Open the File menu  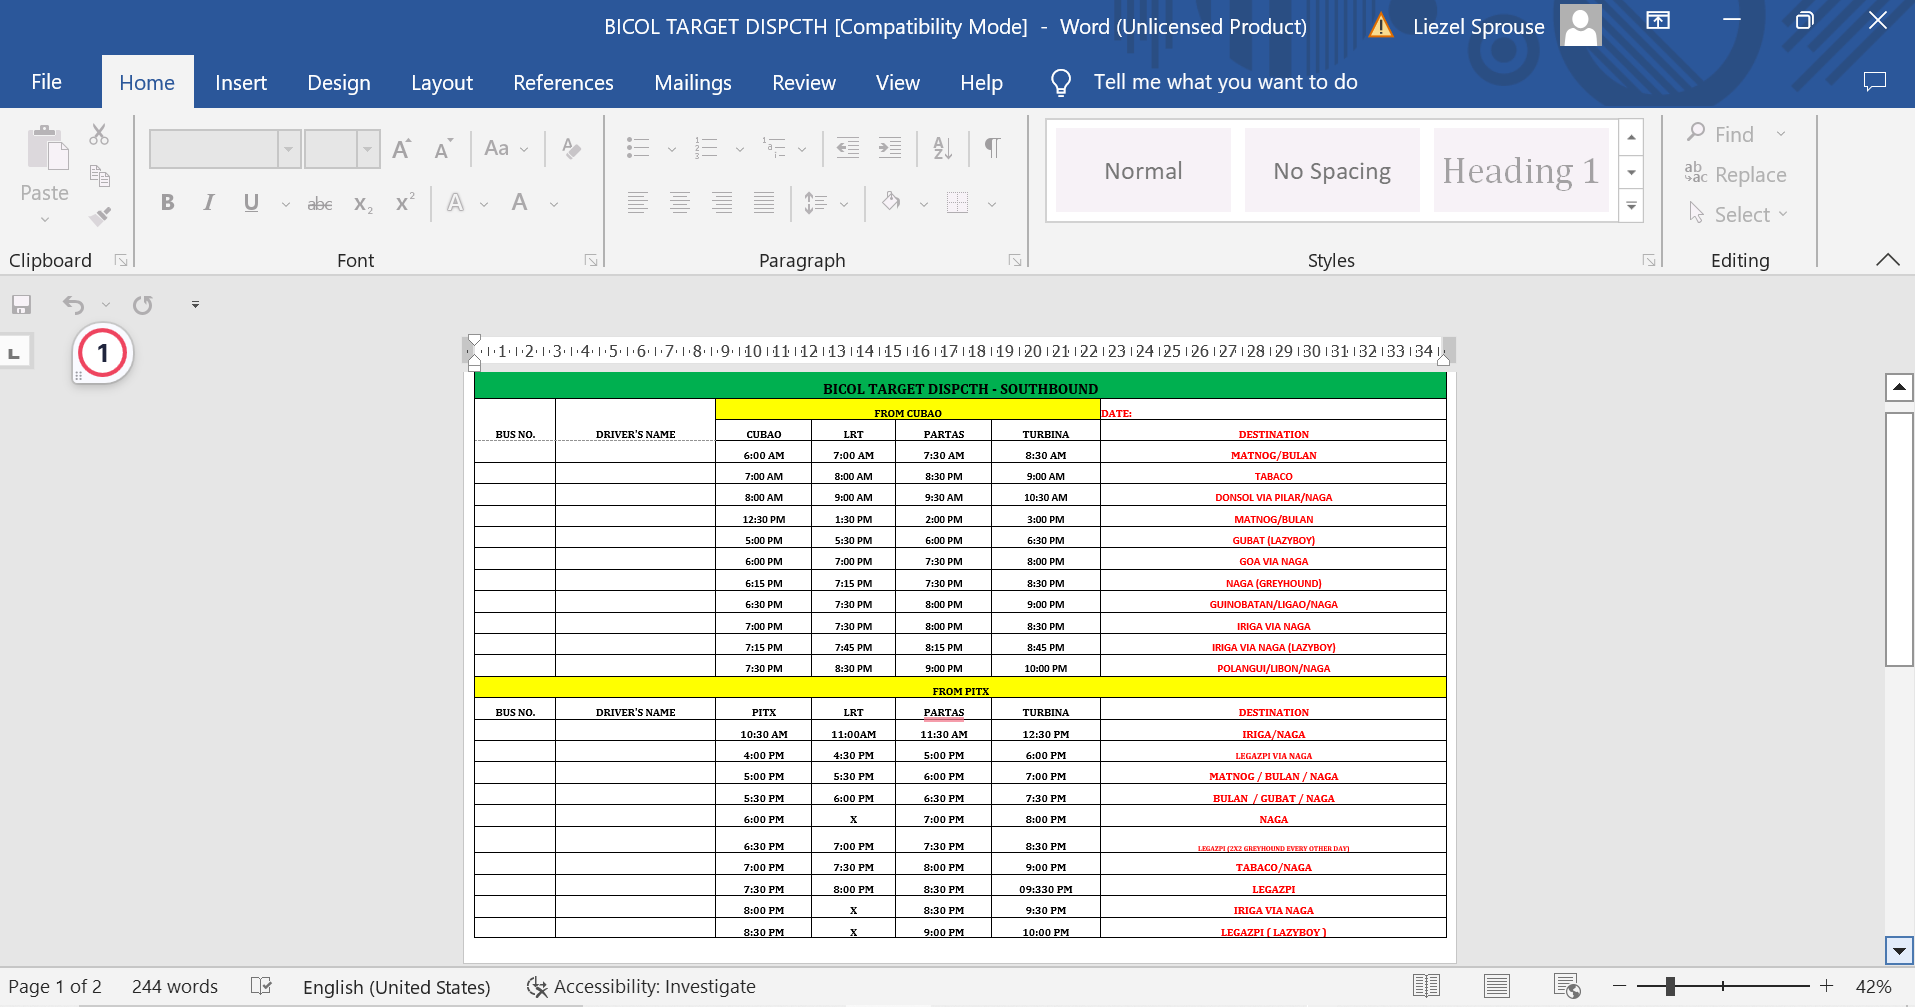pos(46,82)
